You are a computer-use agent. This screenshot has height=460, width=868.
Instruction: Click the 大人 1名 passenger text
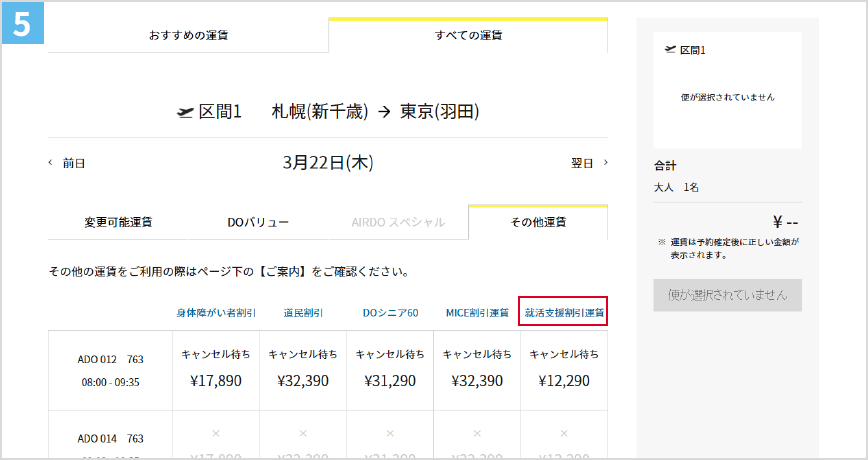(676, 188)
